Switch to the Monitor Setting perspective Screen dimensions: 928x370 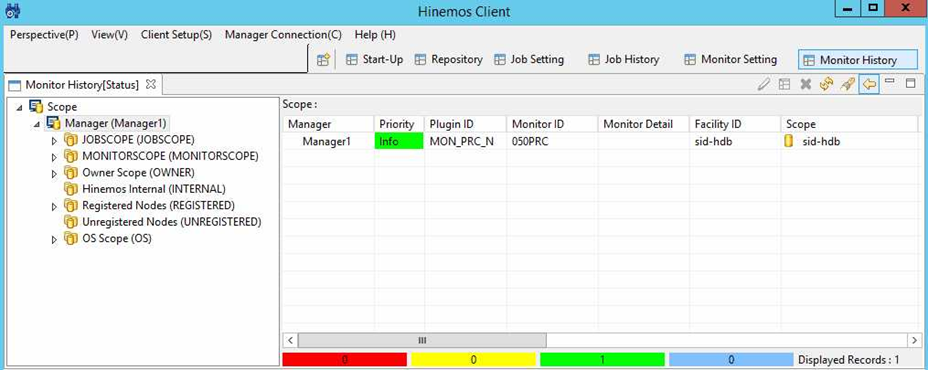click(x=730, y=59)
